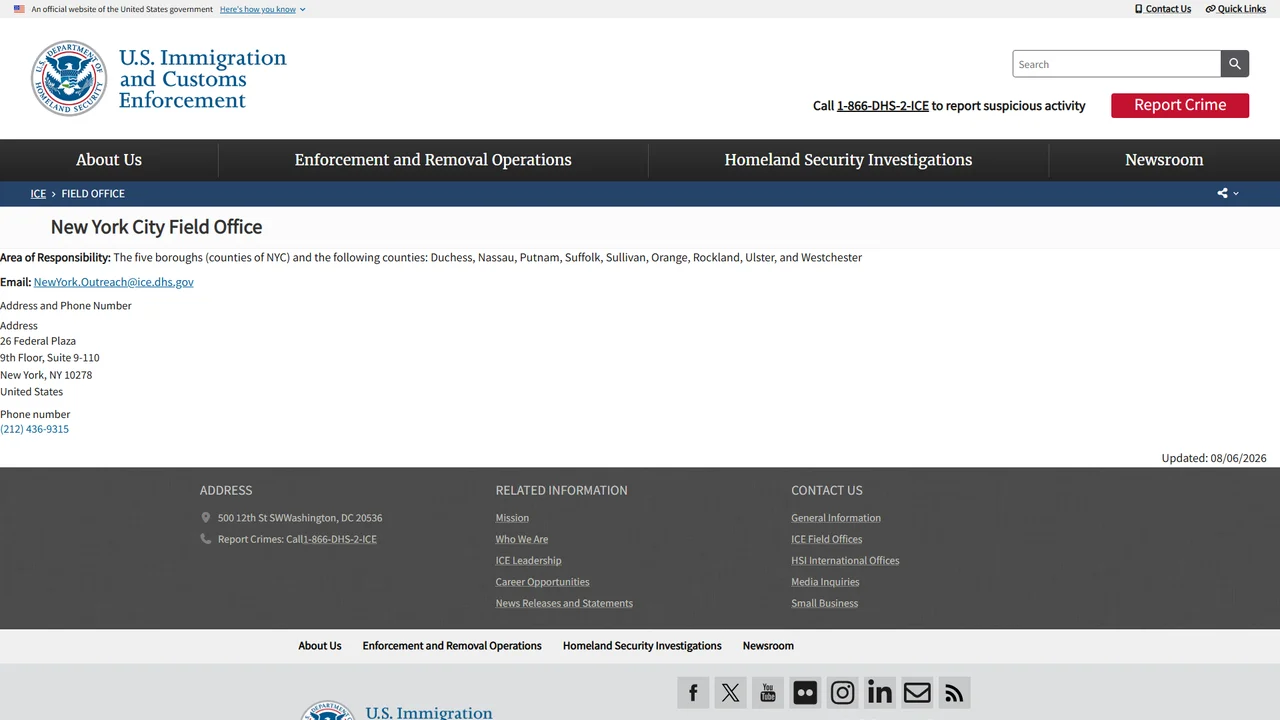The image size is (1280, 720).
Task: Open the LinkedIn social icon
Action: click(880, 693)
